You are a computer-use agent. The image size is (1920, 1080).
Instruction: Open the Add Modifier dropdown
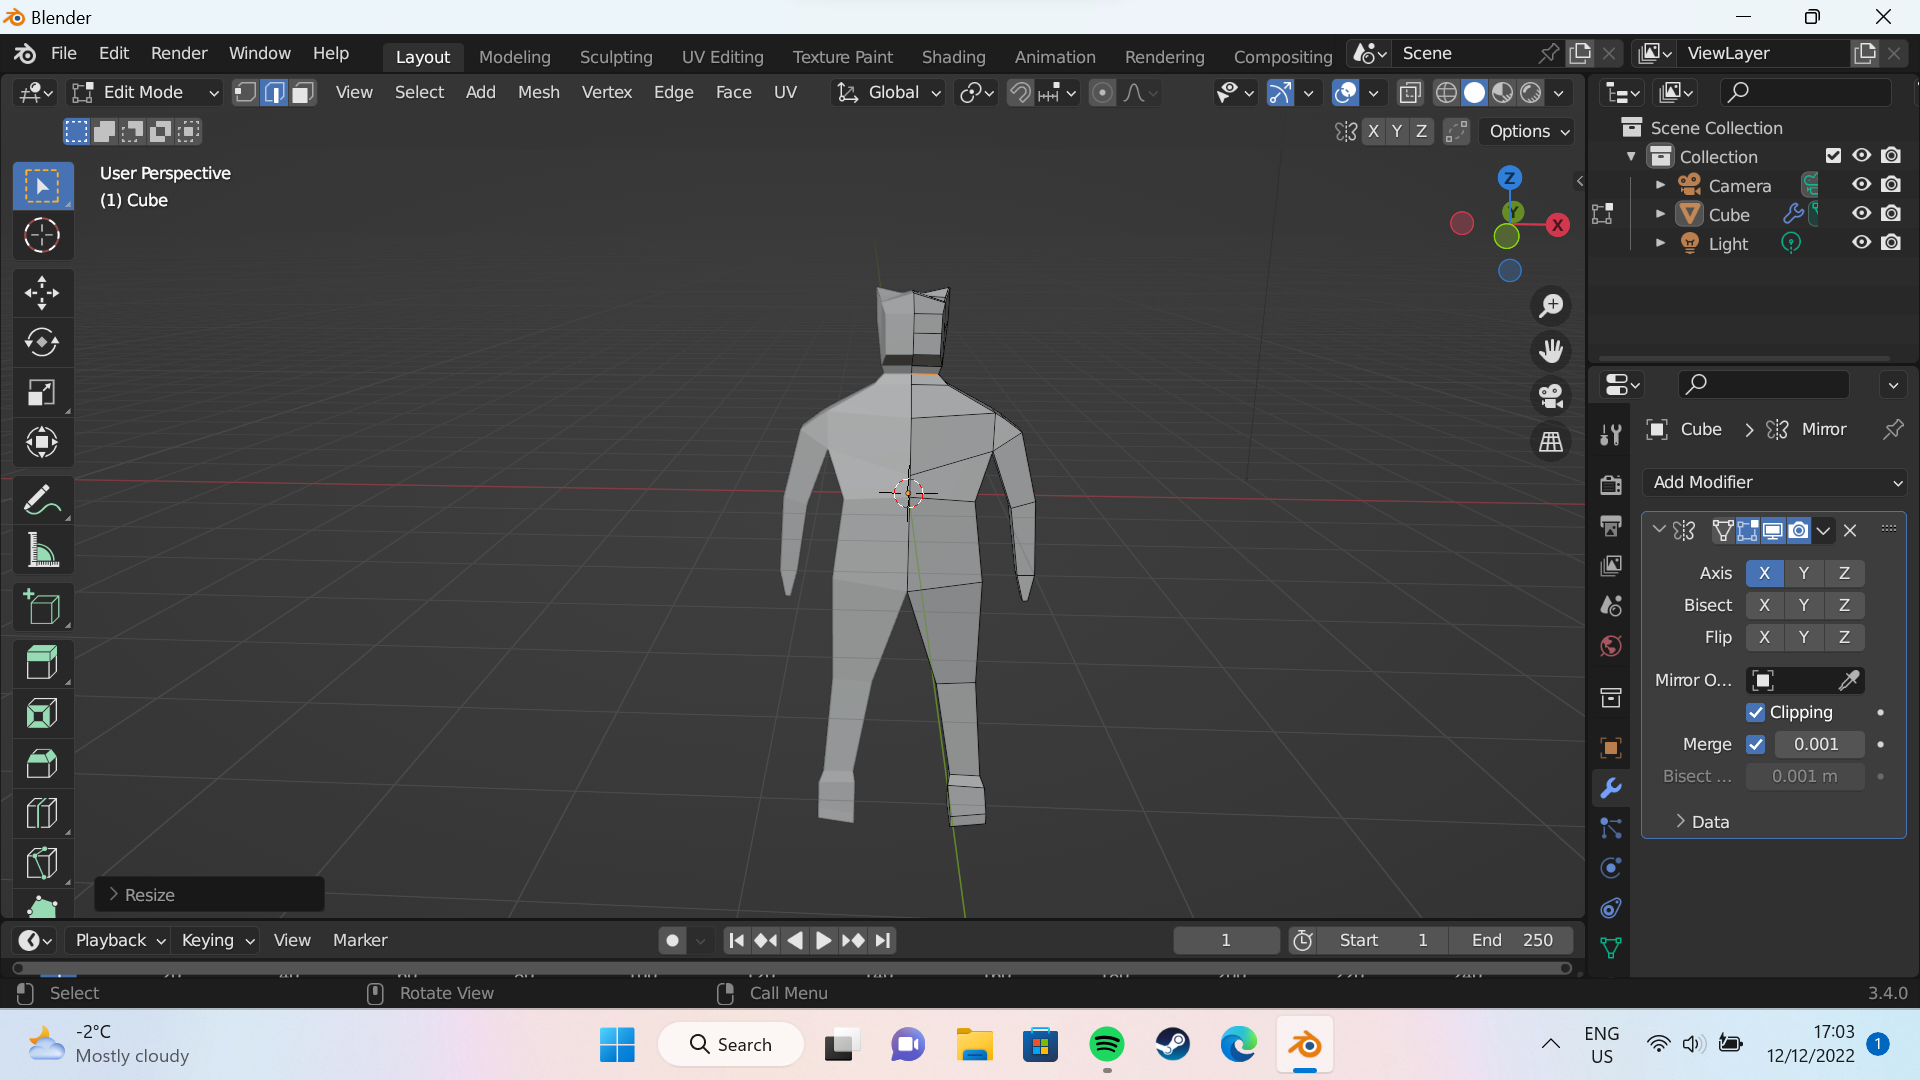[x=1774, y=482]
